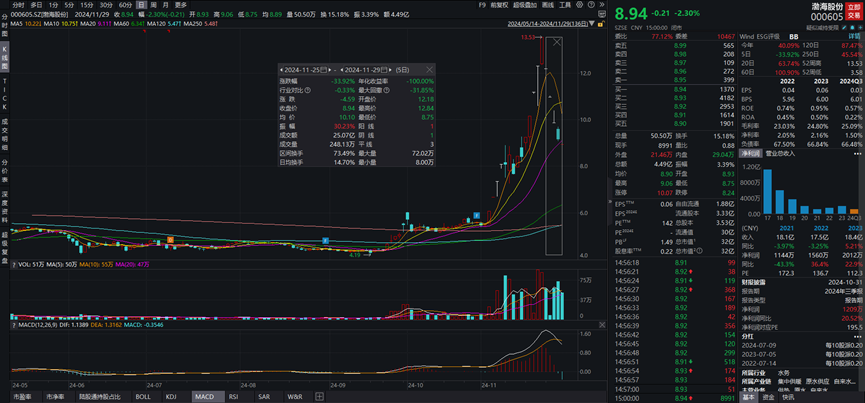
Task: Open the 前复权 adjustment dropdown
Action: tap(499, 4)
